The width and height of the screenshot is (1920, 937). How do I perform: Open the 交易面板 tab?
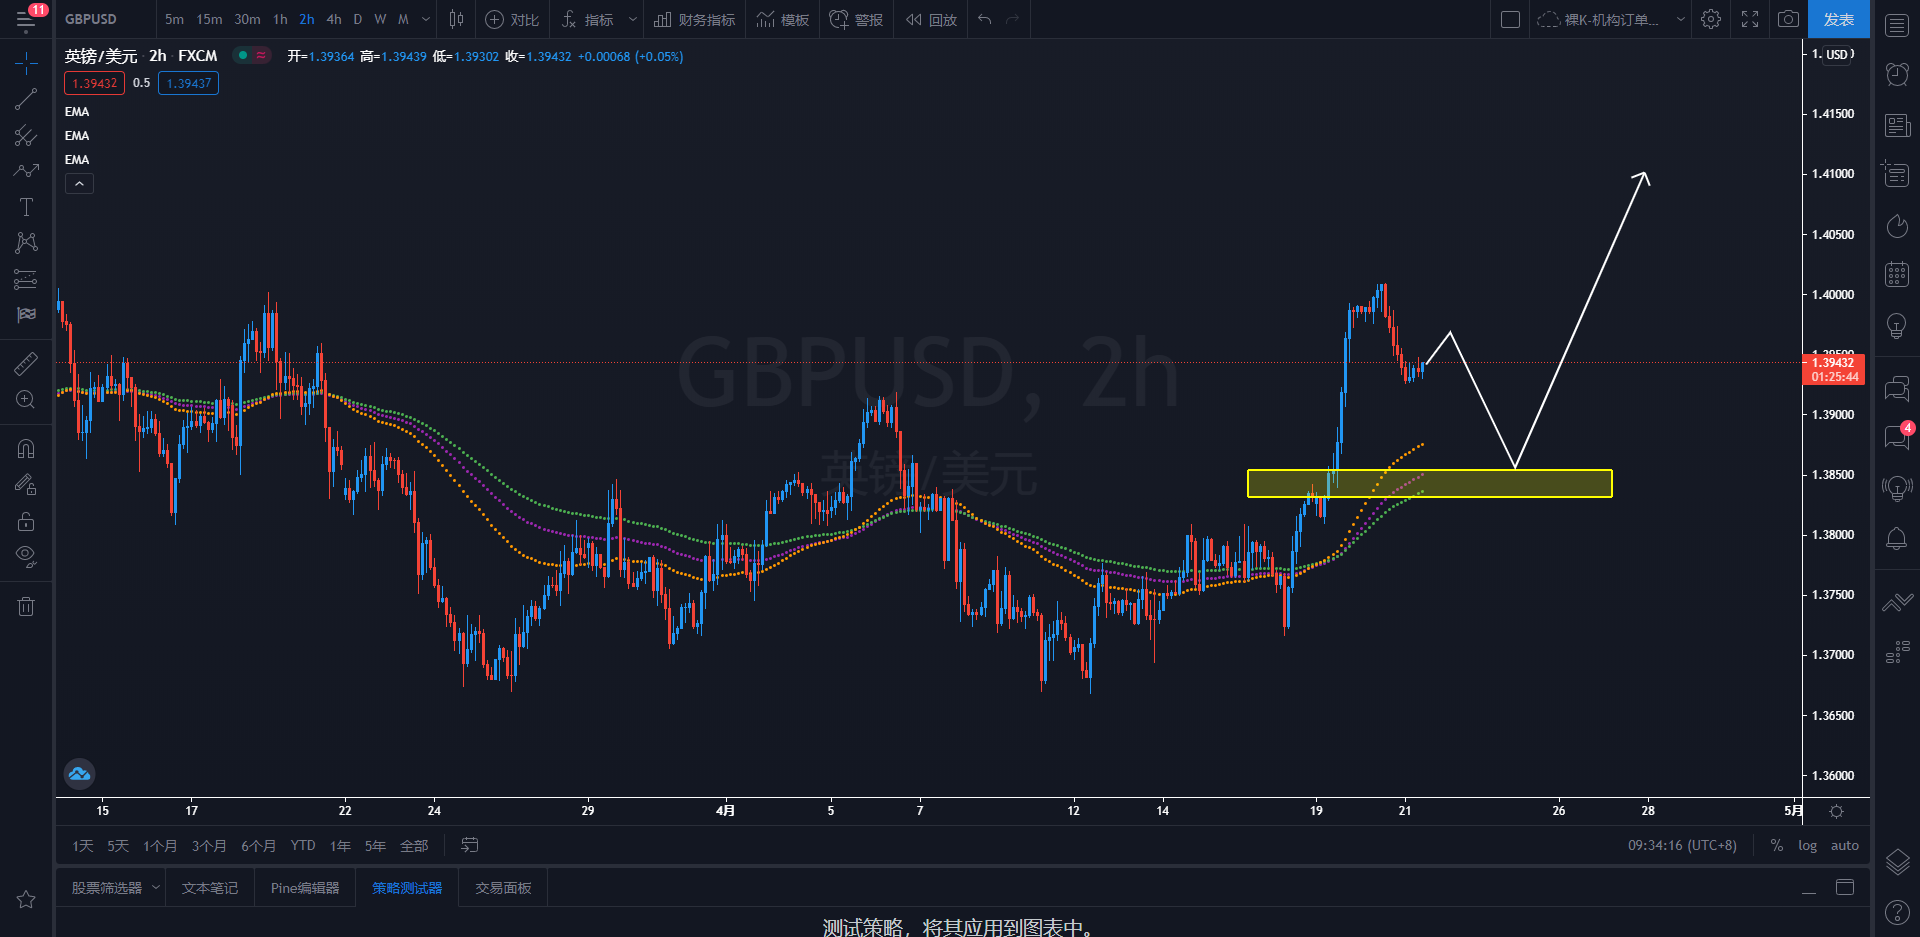pyautogui.click(x=503, y=888)
